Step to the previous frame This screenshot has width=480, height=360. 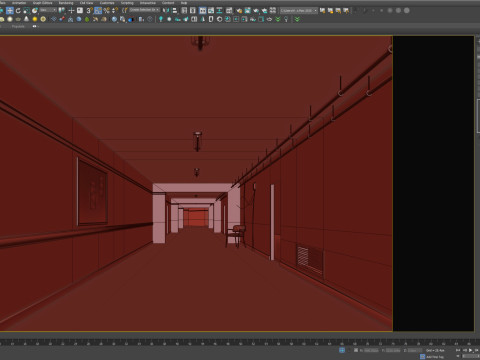(x=465, y=350)
